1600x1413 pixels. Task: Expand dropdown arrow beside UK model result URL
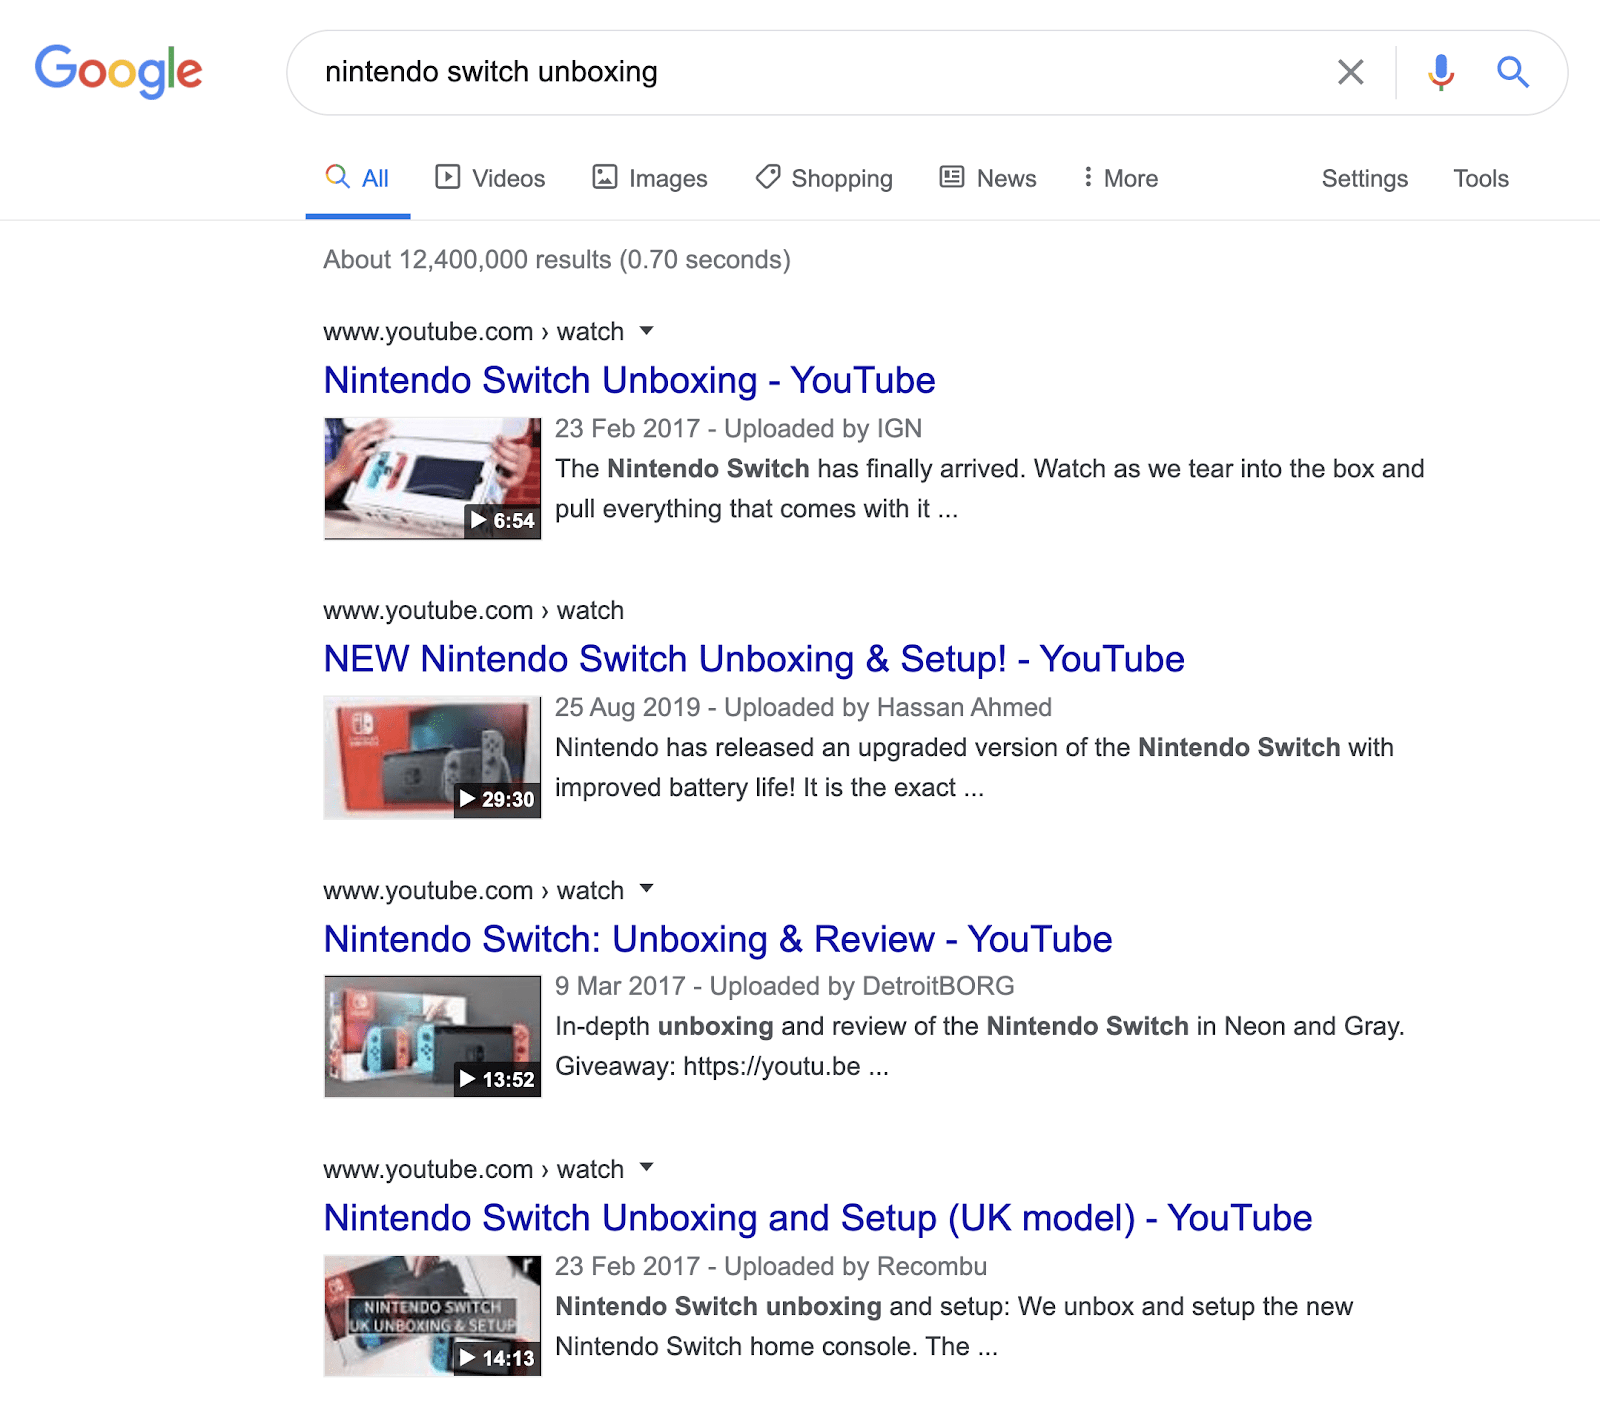[x=647, y=1168]
